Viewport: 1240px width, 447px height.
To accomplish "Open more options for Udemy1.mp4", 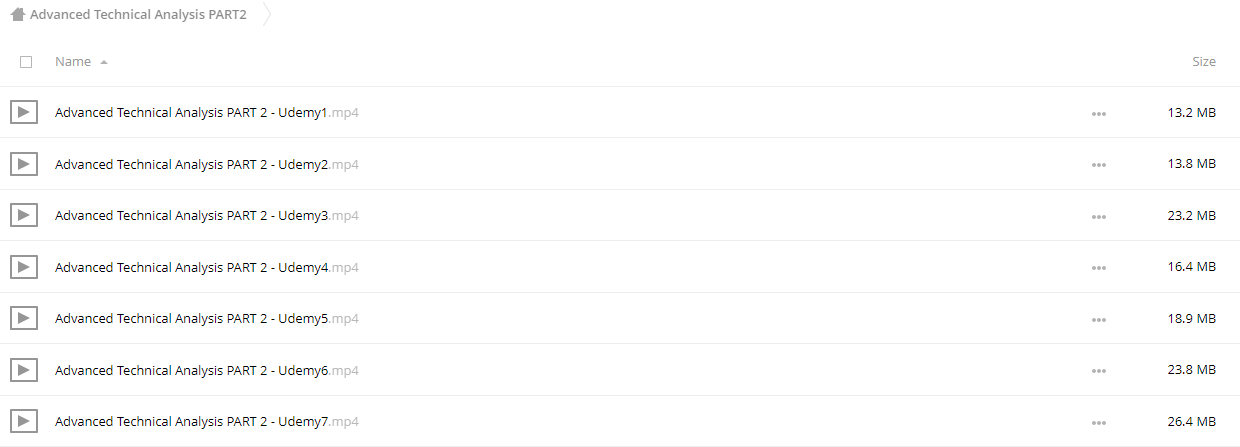I will pos(1099,113).
